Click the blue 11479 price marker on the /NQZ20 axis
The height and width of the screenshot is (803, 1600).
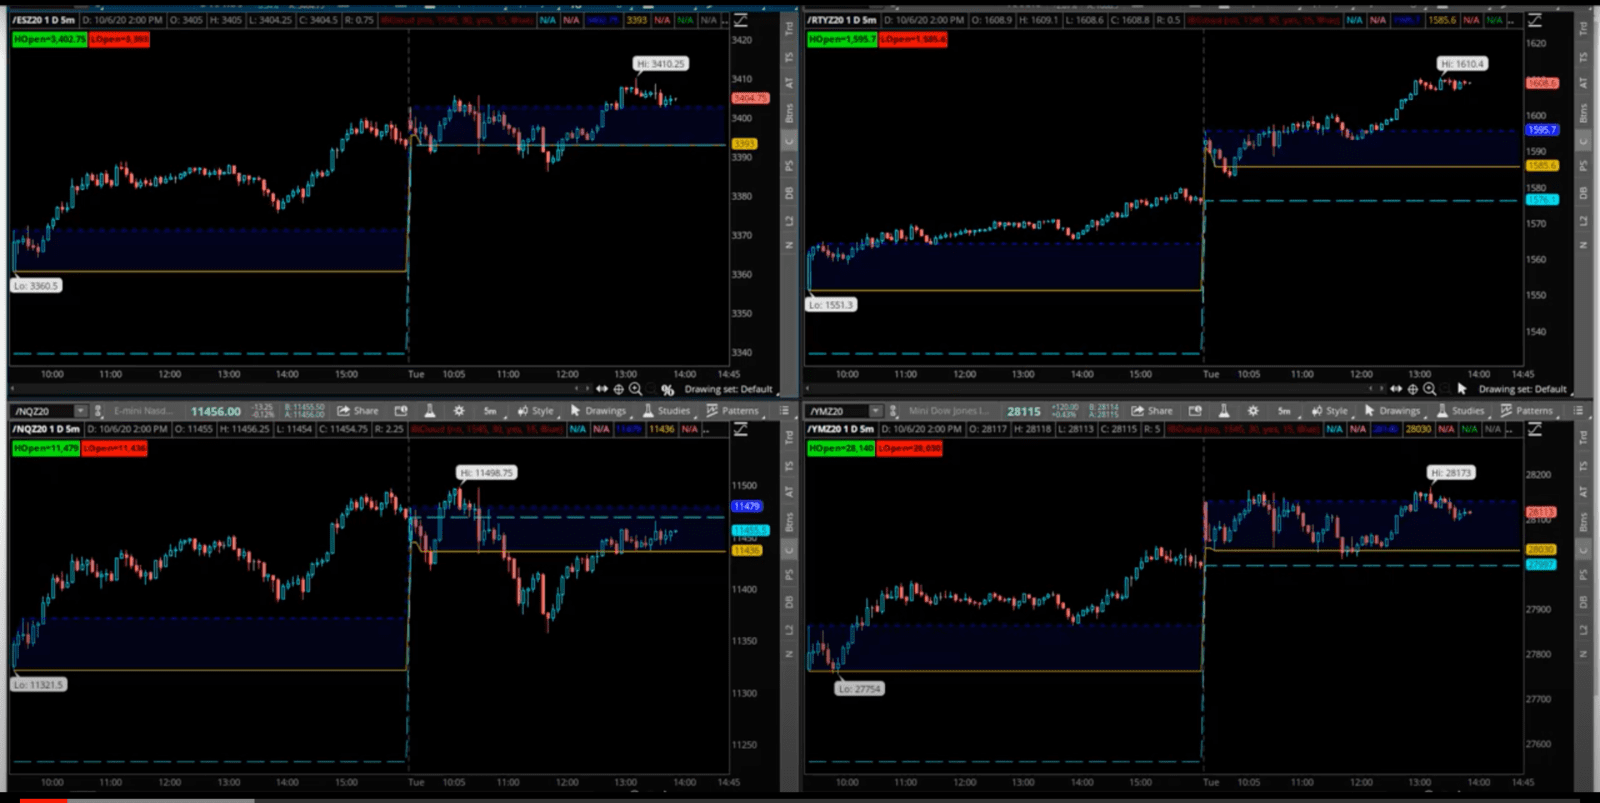[x=747, y=506]
